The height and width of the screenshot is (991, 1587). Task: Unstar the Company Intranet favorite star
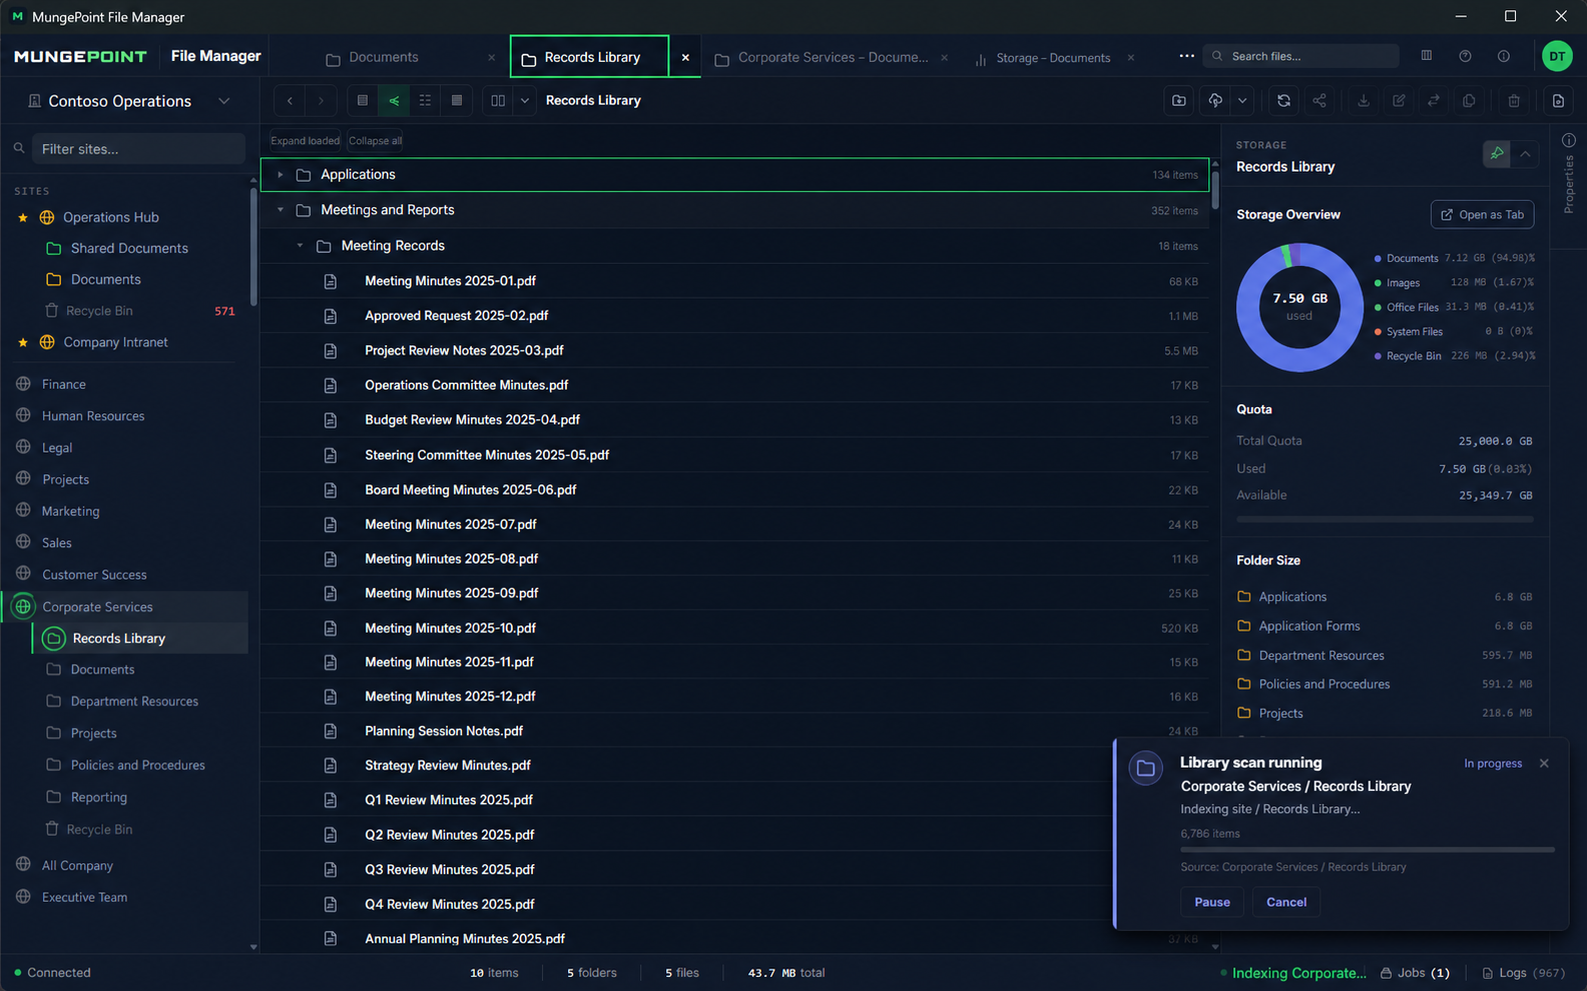[x=23, y=342]
